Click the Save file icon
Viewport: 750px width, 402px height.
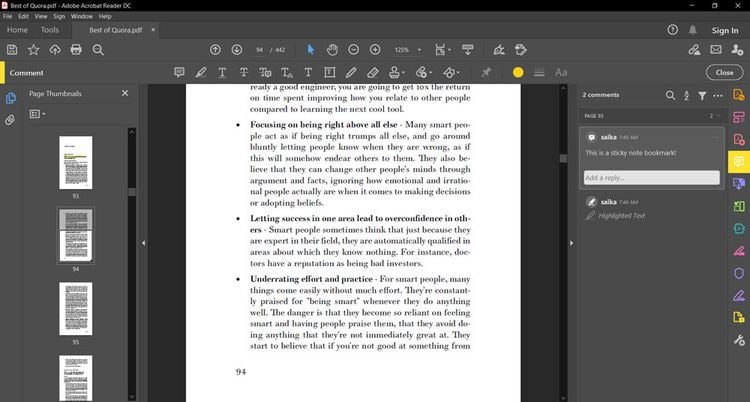coord(12,50)
